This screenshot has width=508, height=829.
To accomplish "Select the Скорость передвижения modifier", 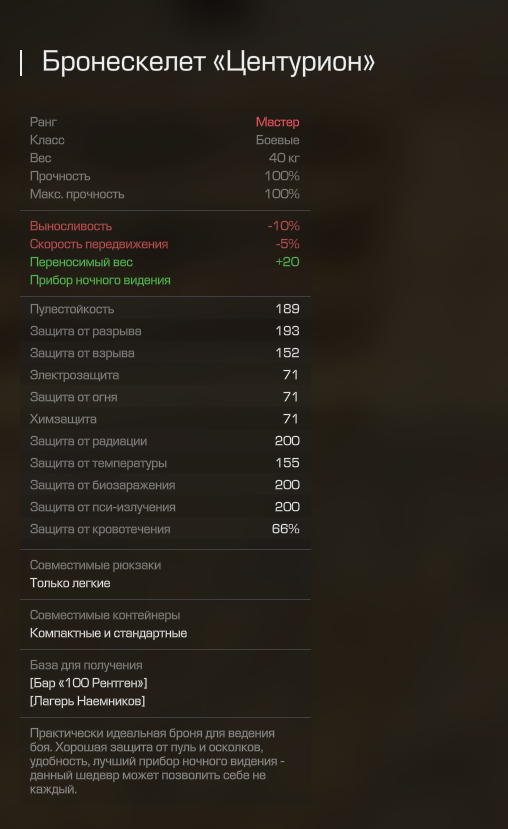I will (x=165, y=244).
